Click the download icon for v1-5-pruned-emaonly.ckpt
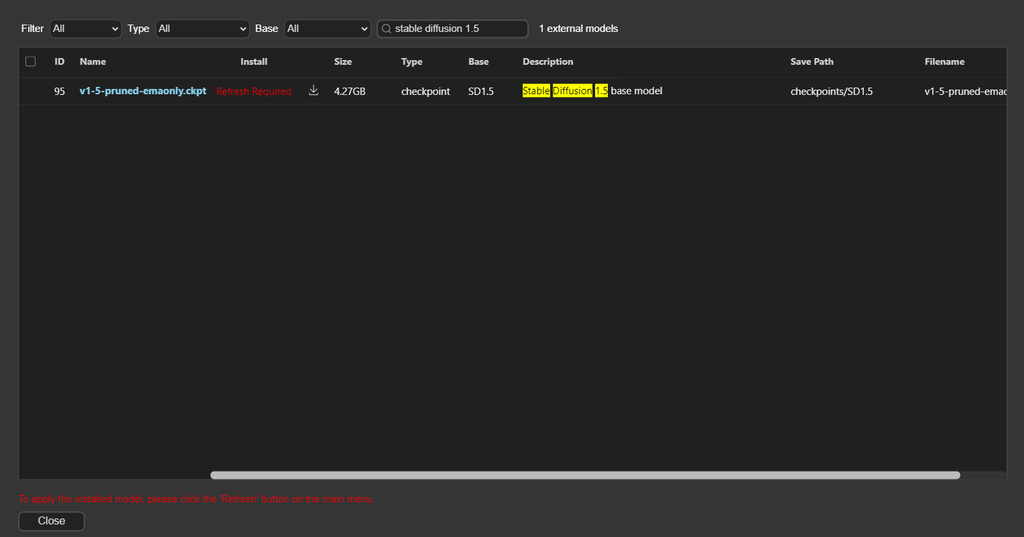Screen dimensions: 1024x537 313,91
